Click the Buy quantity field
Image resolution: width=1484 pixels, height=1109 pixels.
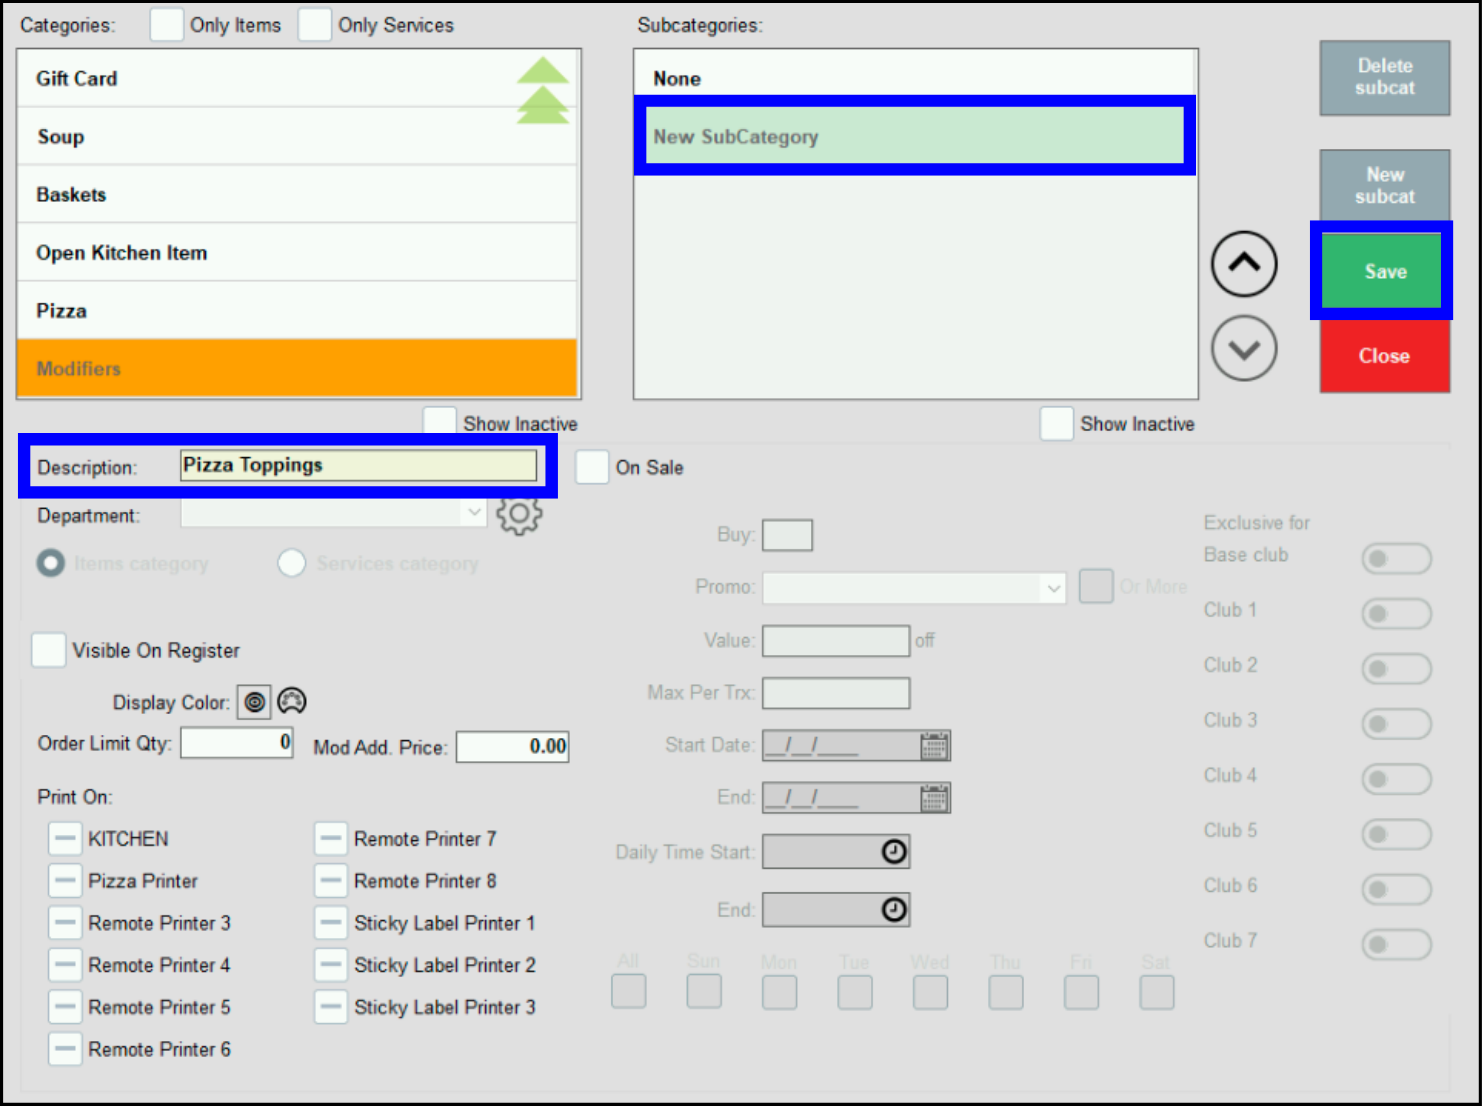point(787,535)
